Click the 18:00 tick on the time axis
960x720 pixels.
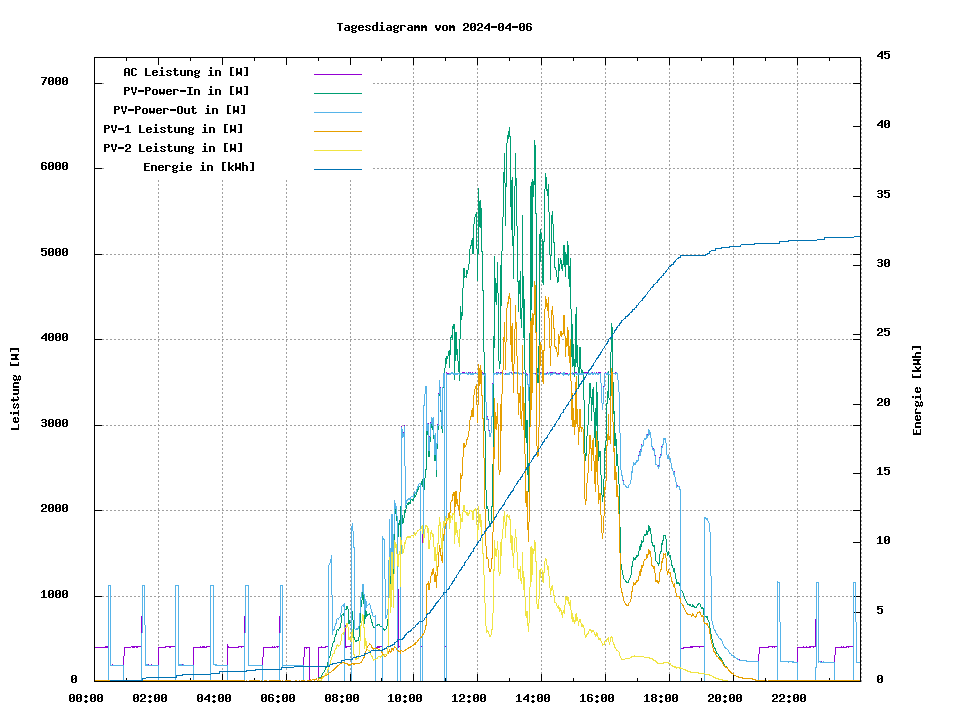pyautogui.click(x=661, y=698)
